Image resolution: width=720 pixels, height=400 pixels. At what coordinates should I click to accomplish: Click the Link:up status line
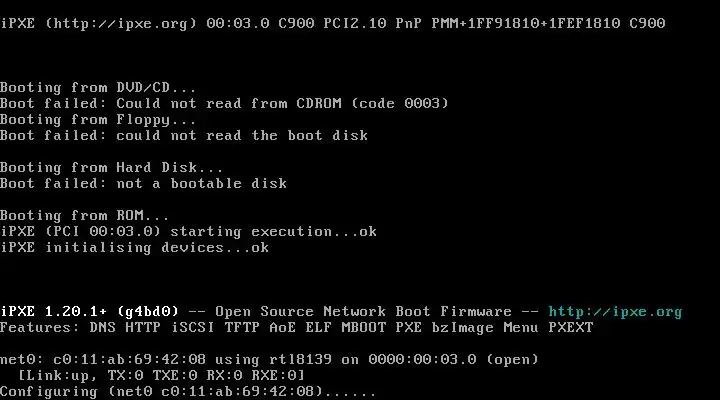(161, 376)
